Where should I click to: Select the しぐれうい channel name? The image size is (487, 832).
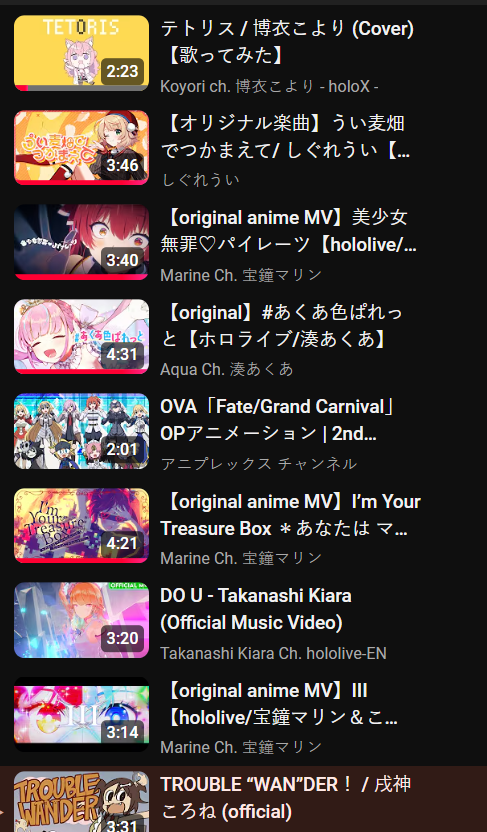point(200,180)
